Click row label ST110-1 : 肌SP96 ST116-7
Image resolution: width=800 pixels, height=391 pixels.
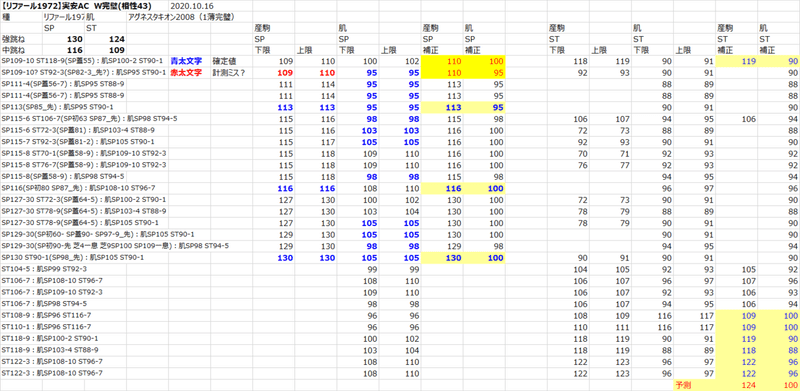pyautogui.click(x=46, y=327)
